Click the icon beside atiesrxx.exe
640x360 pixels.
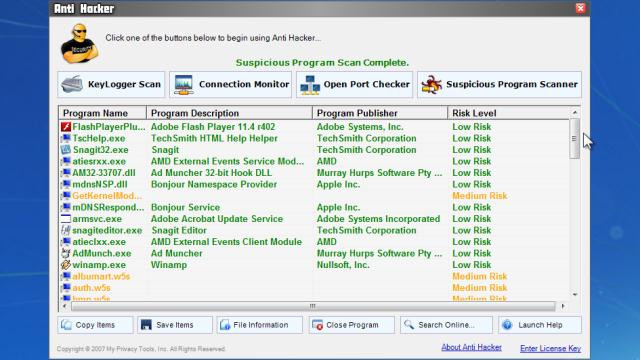pos(66,161)
